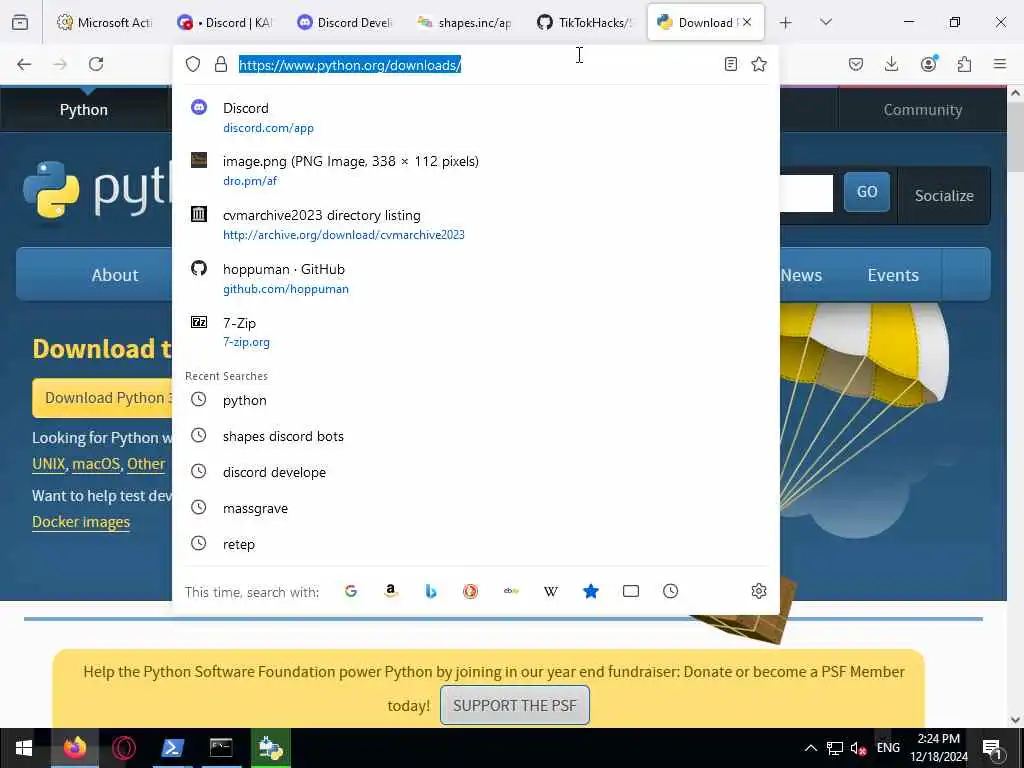1024x768 pixels.
Task: Choose recent search 'python'
Action: point(475,400)
